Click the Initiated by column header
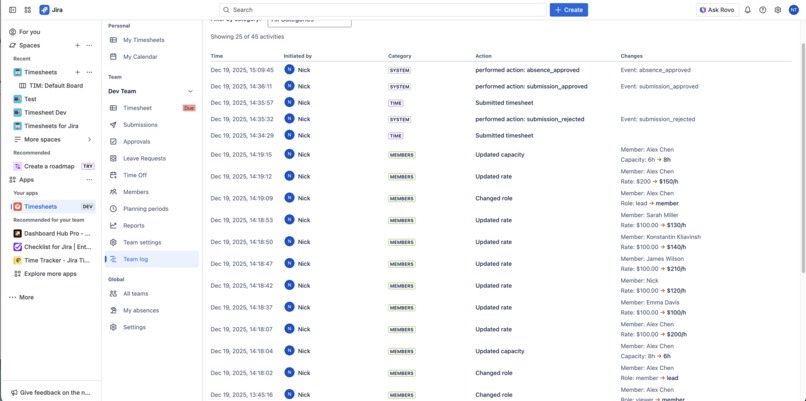Image resolution: width=806 pixels, height=401 pixels. coord(298,56)
